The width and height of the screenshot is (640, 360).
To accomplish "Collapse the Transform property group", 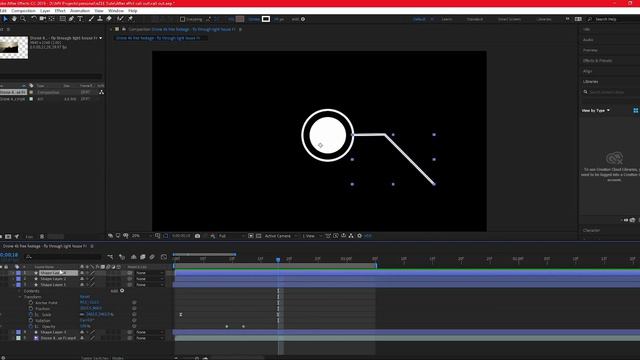I will (x=19, y=297).
